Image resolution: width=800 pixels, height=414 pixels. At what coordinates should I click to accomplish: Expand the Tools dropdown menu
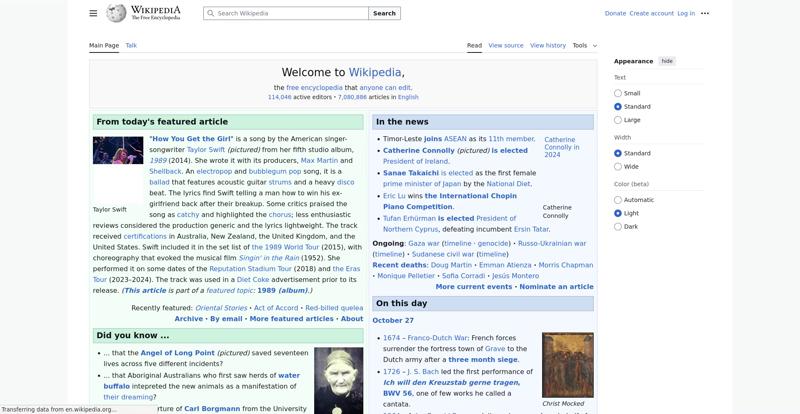pyautogui.click(x=584, y=45)
